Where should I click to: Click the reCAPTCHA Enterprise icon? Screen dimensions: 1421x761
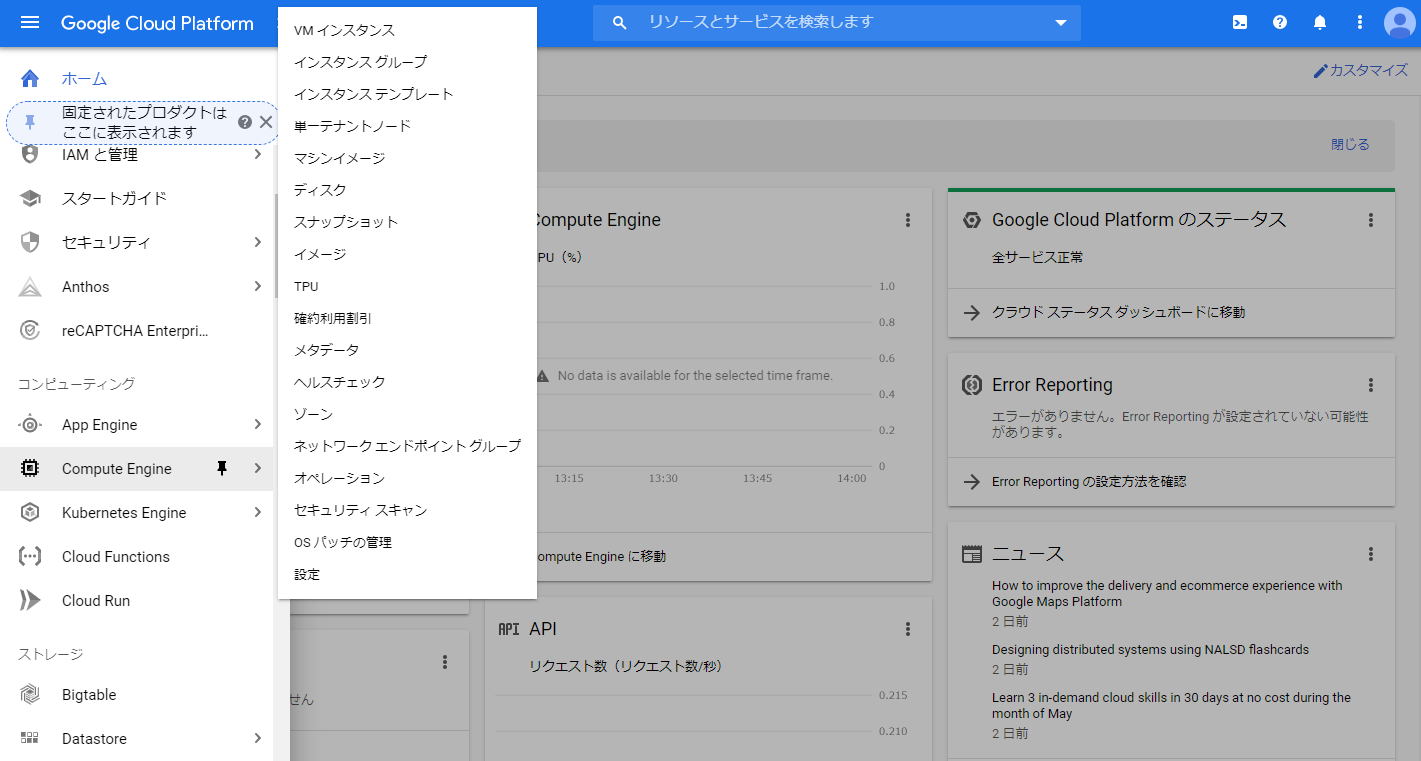pyautogui.click(x=30, y=330)
